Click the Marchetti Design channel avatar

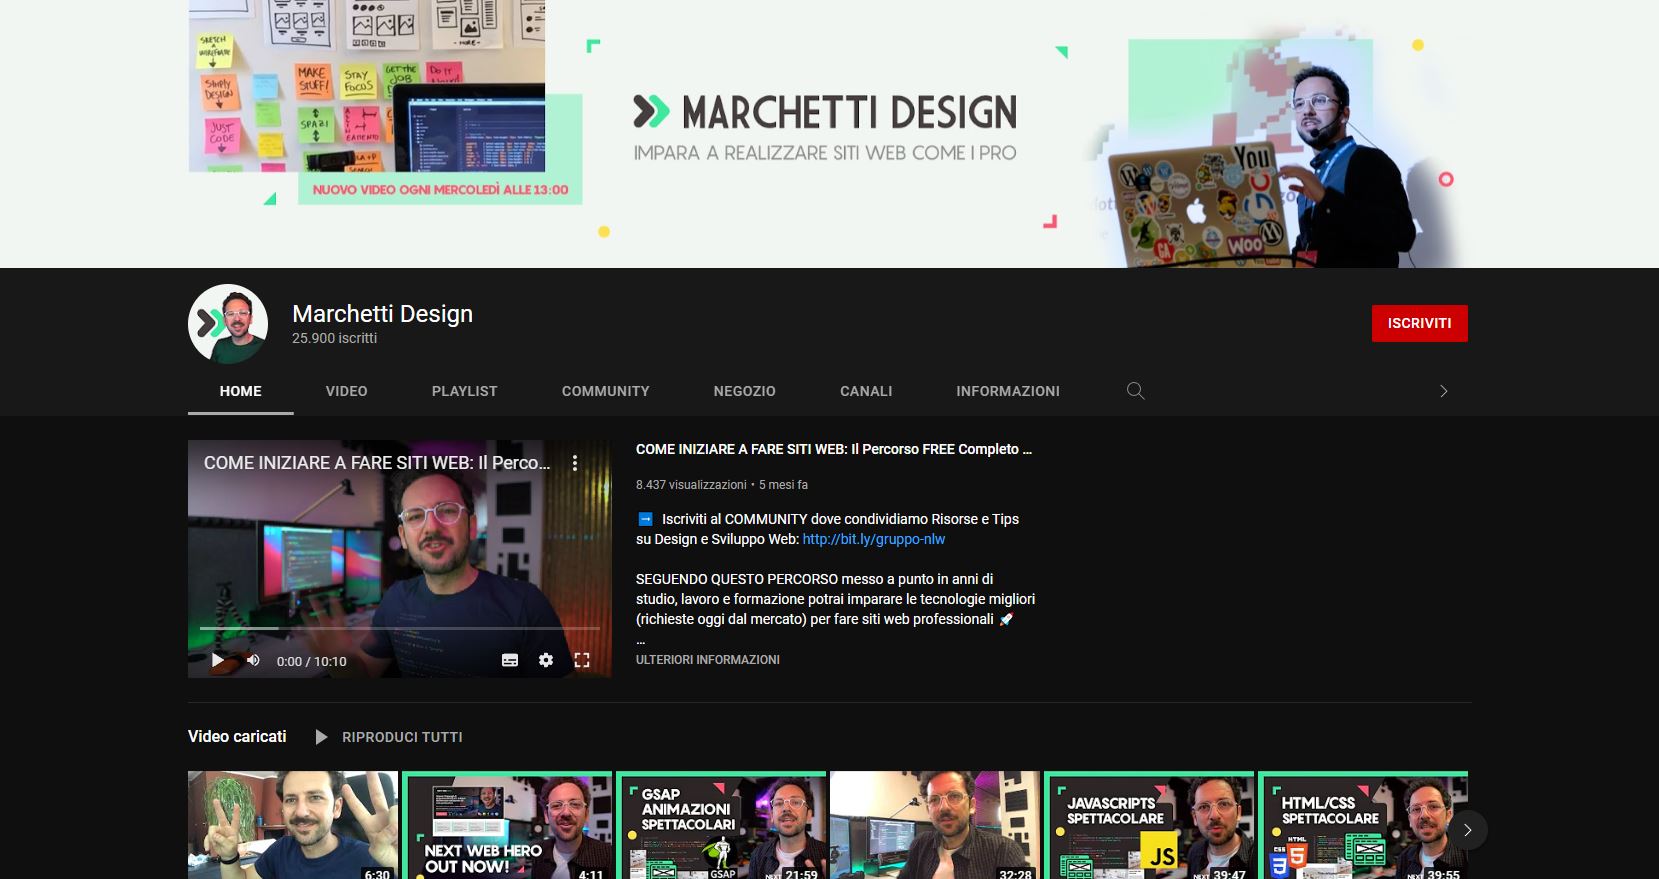(x=228, y=324)
